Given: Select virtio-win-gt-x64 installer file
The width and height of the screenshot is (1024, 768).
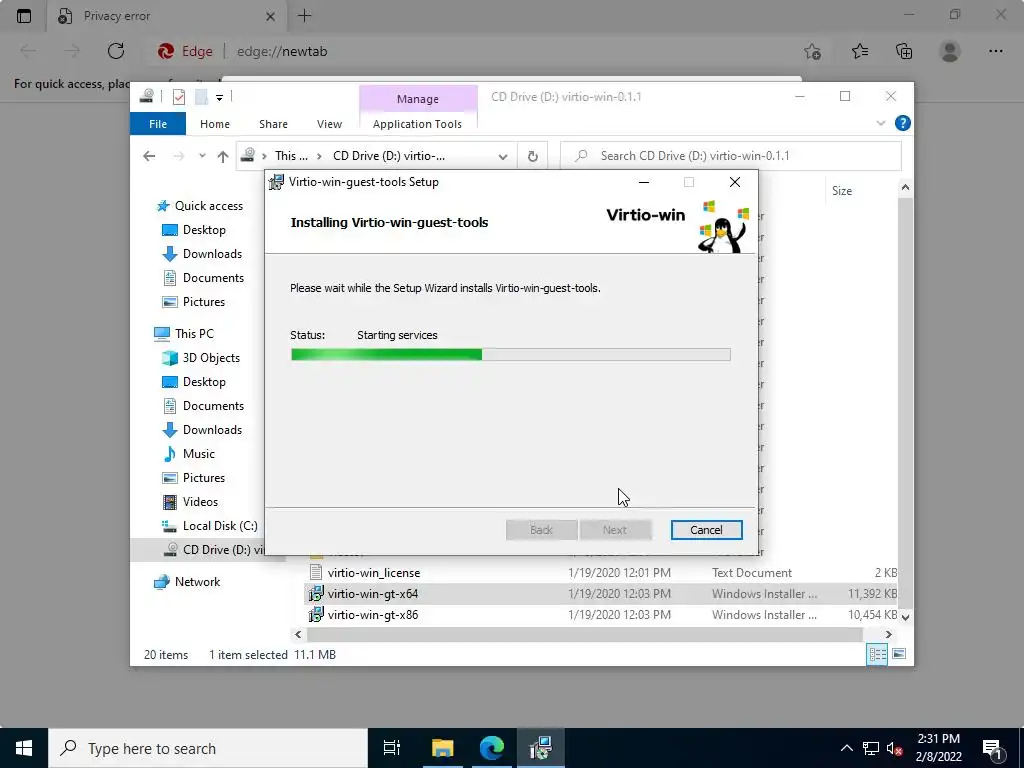Looking at the screenshot, I should (x=373, y=594).
